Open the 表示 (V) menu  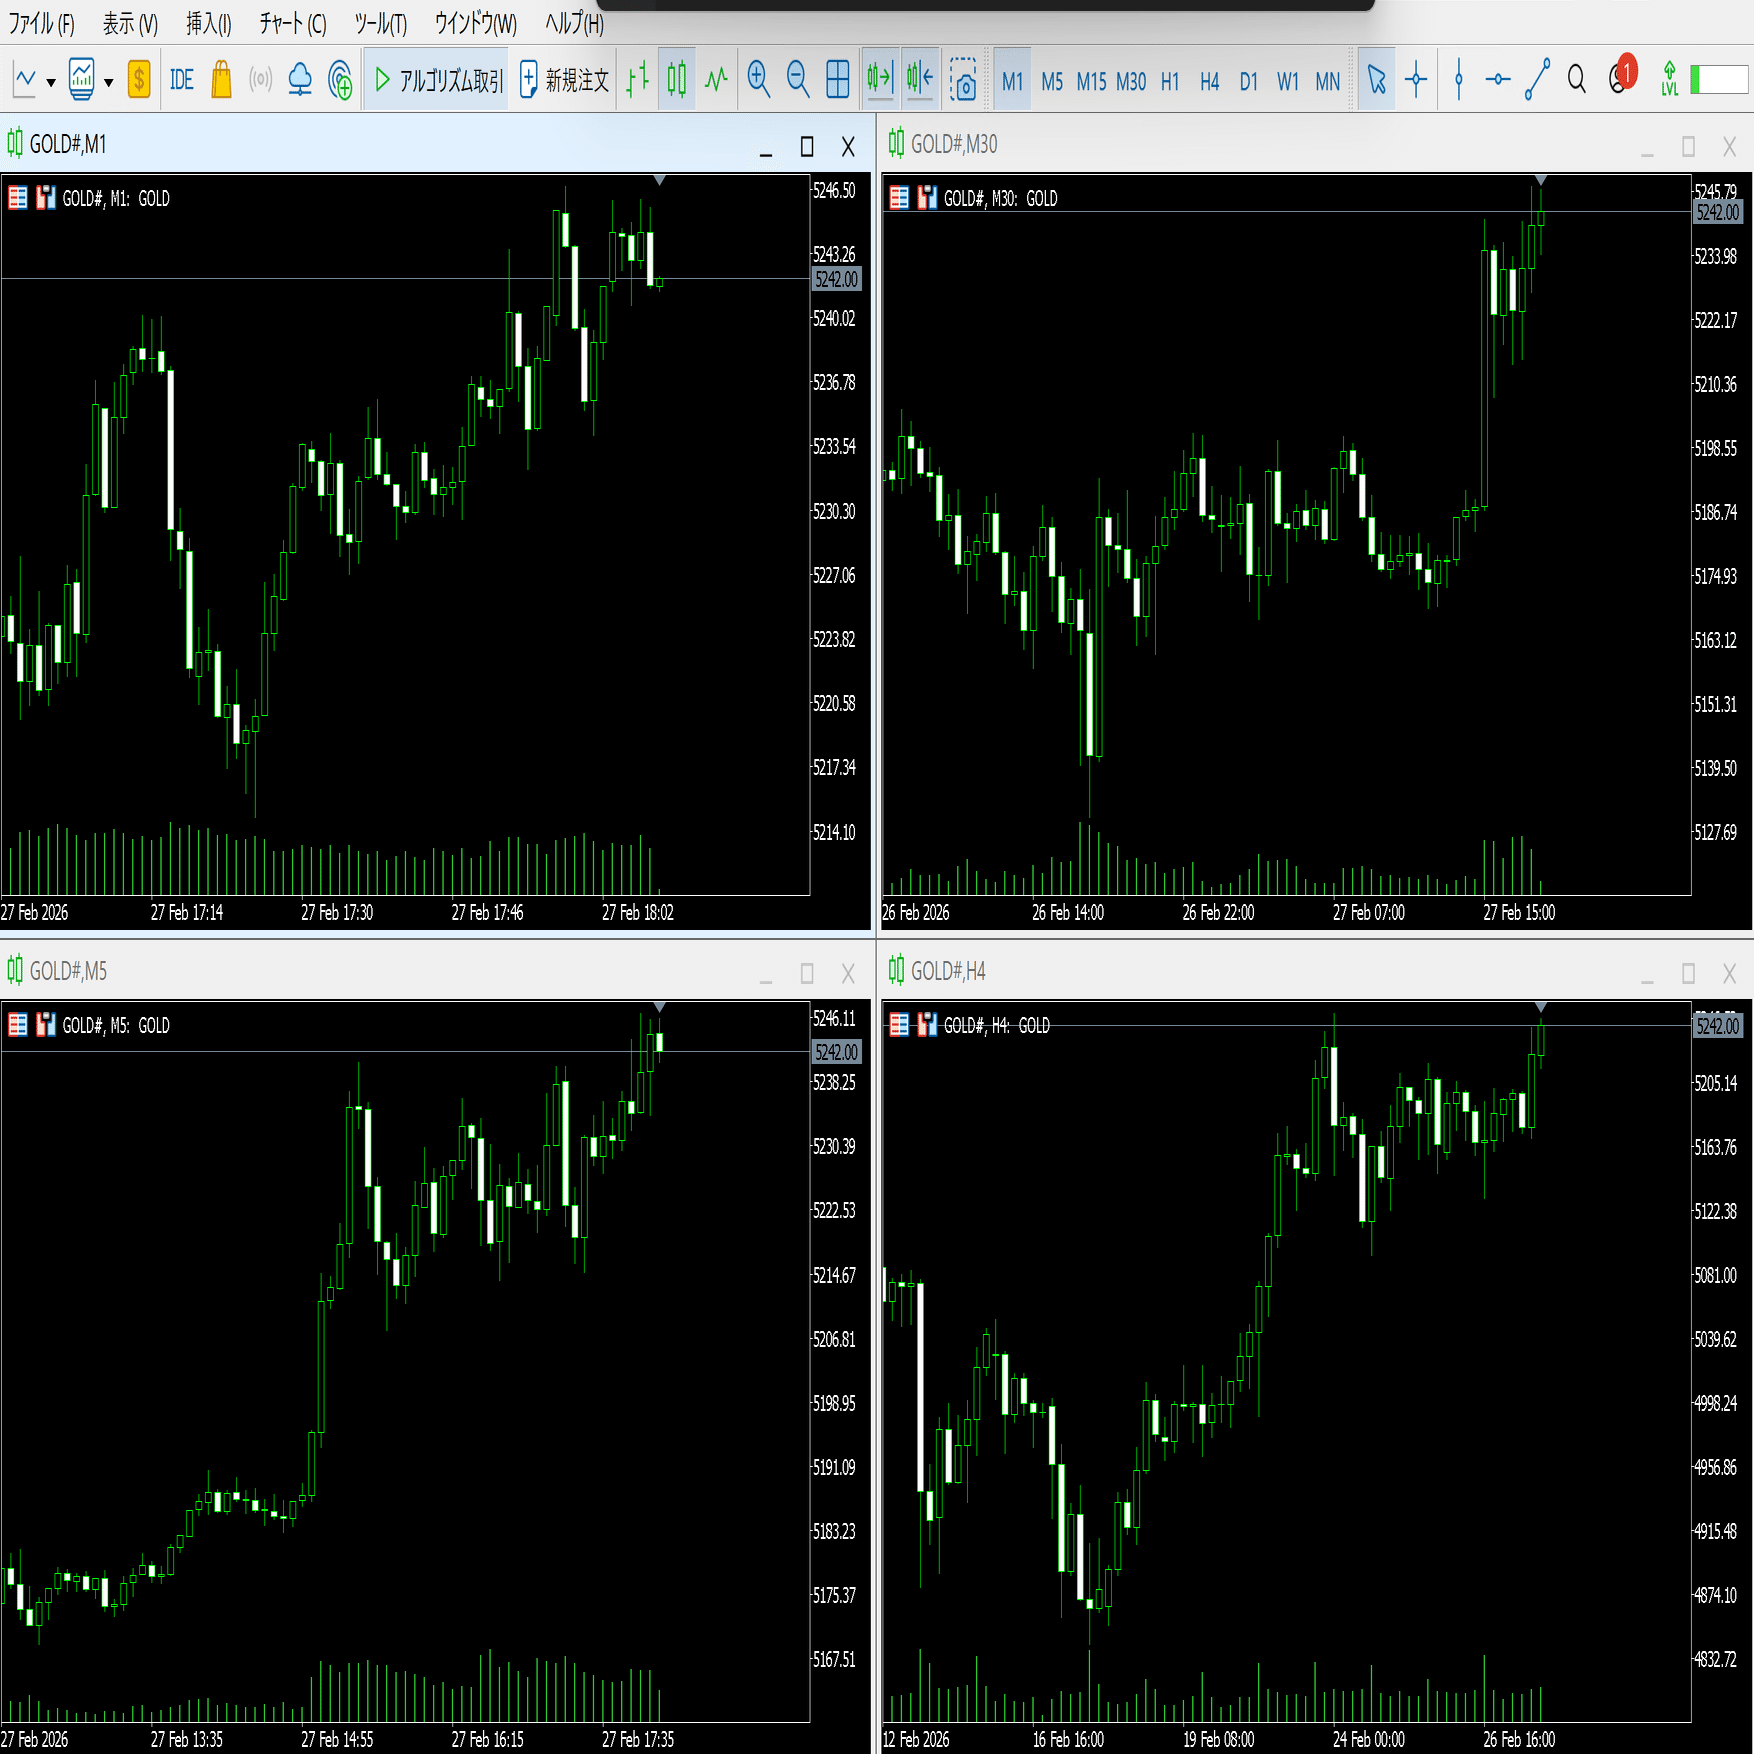coord(131,24)
